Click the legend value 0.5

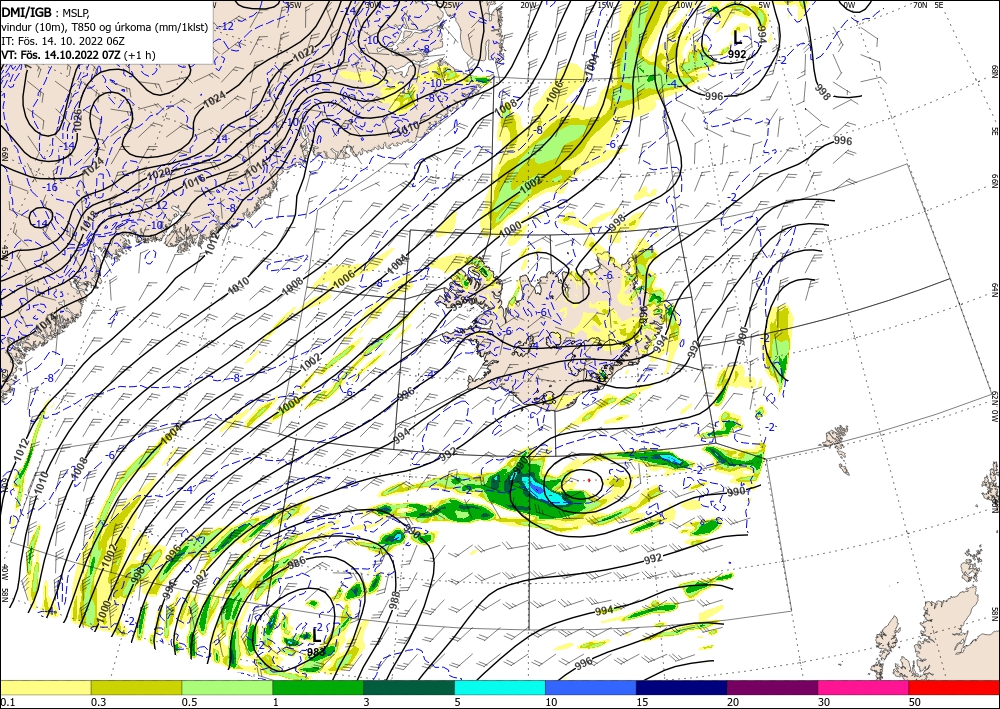(189, 702)
